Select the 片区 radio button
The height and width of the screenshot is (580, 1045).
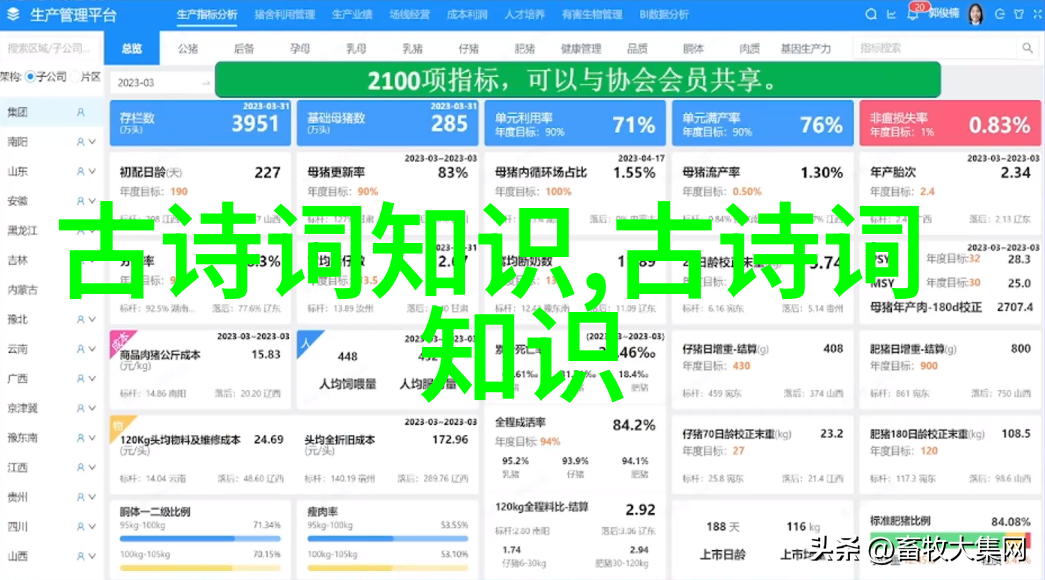pos(75,77)
